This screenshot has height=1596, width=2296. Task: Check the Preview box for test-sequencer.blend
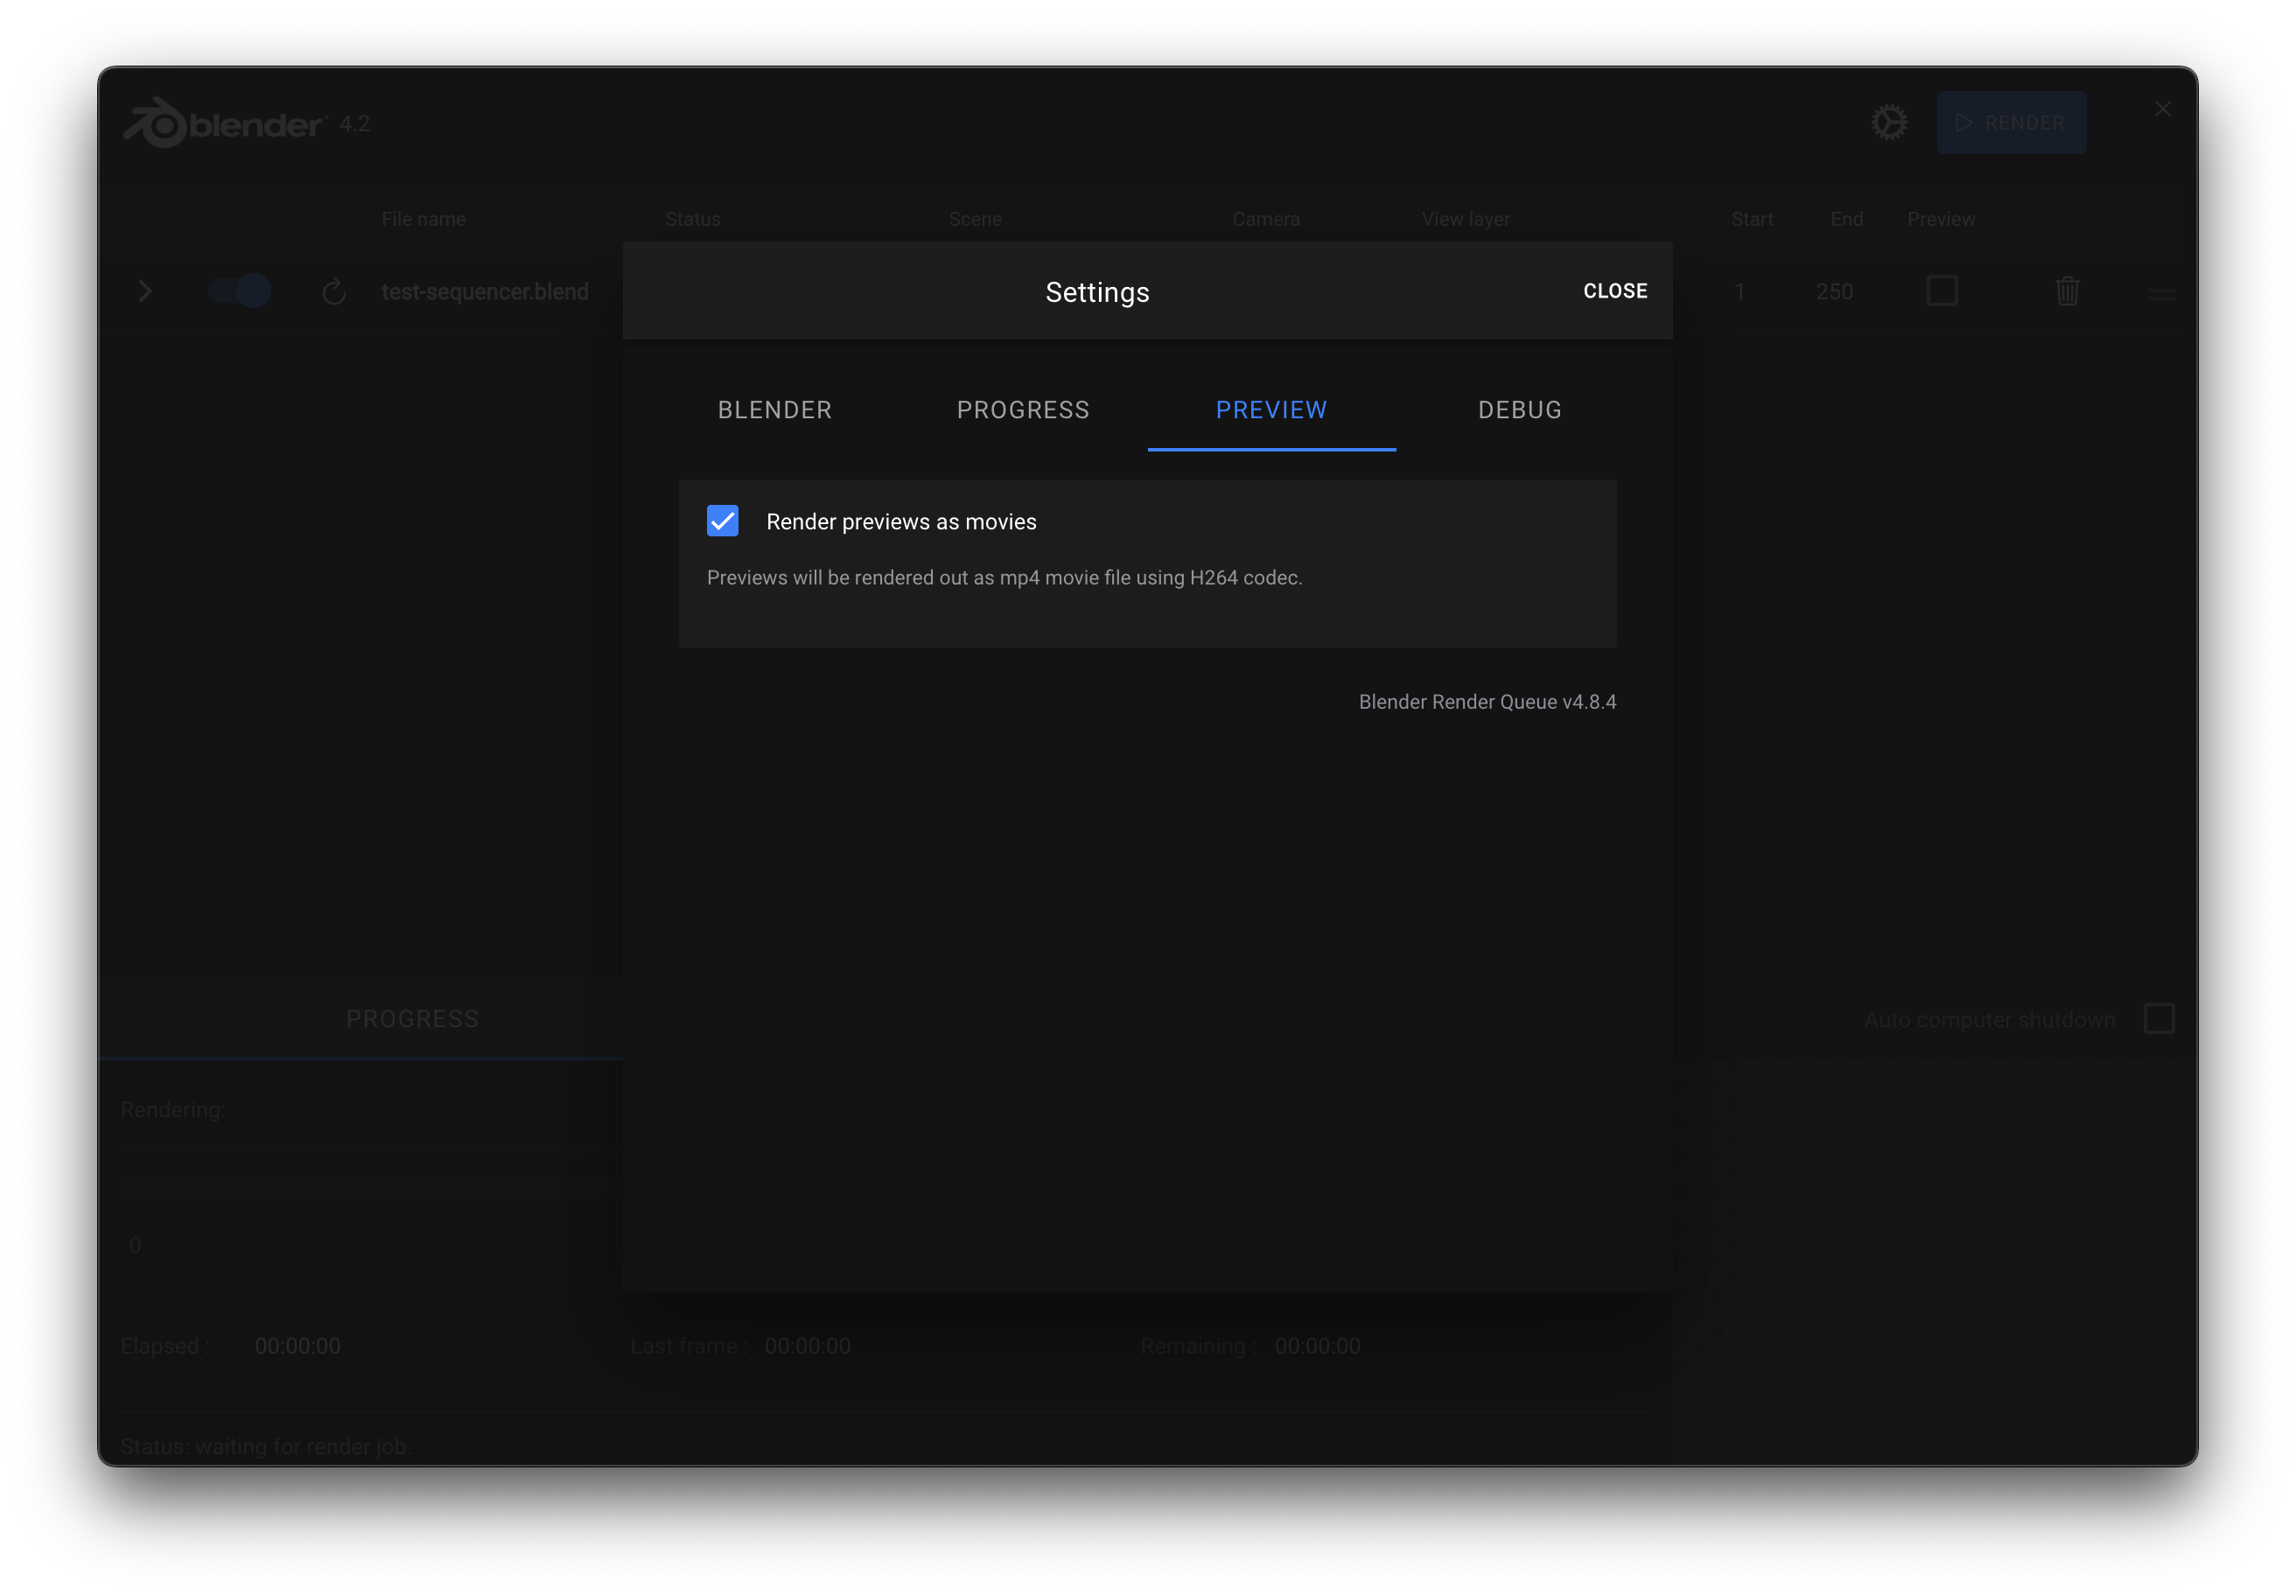(1941, 291)
